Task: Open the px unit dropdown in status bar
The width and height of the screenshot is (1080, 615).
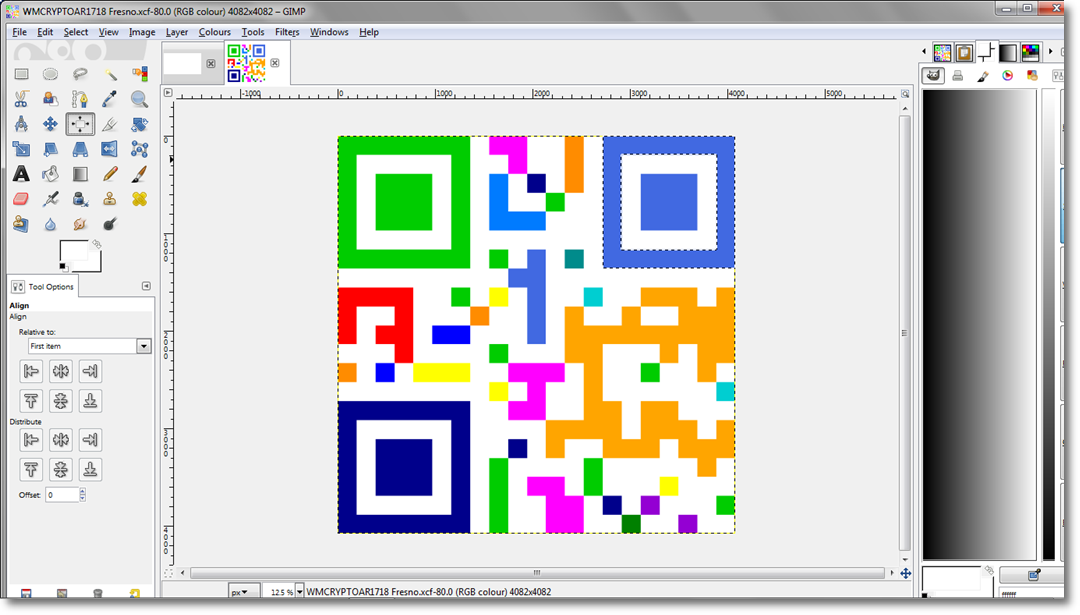Action: (x=244, y=592)
